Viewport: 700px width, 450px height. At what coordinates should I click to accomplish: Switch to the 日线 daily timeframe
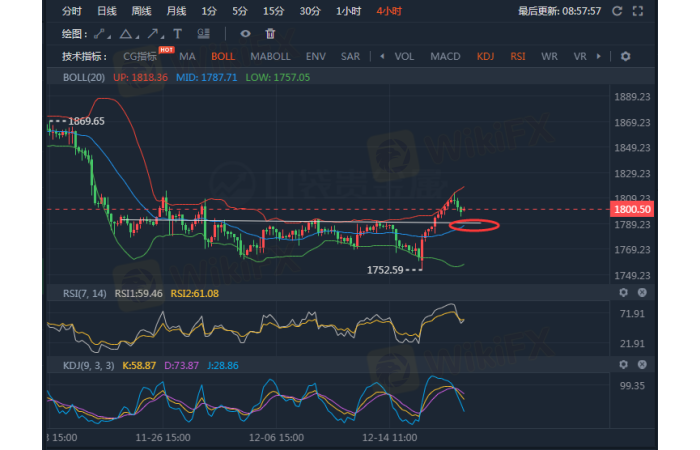tap(106, 11)
